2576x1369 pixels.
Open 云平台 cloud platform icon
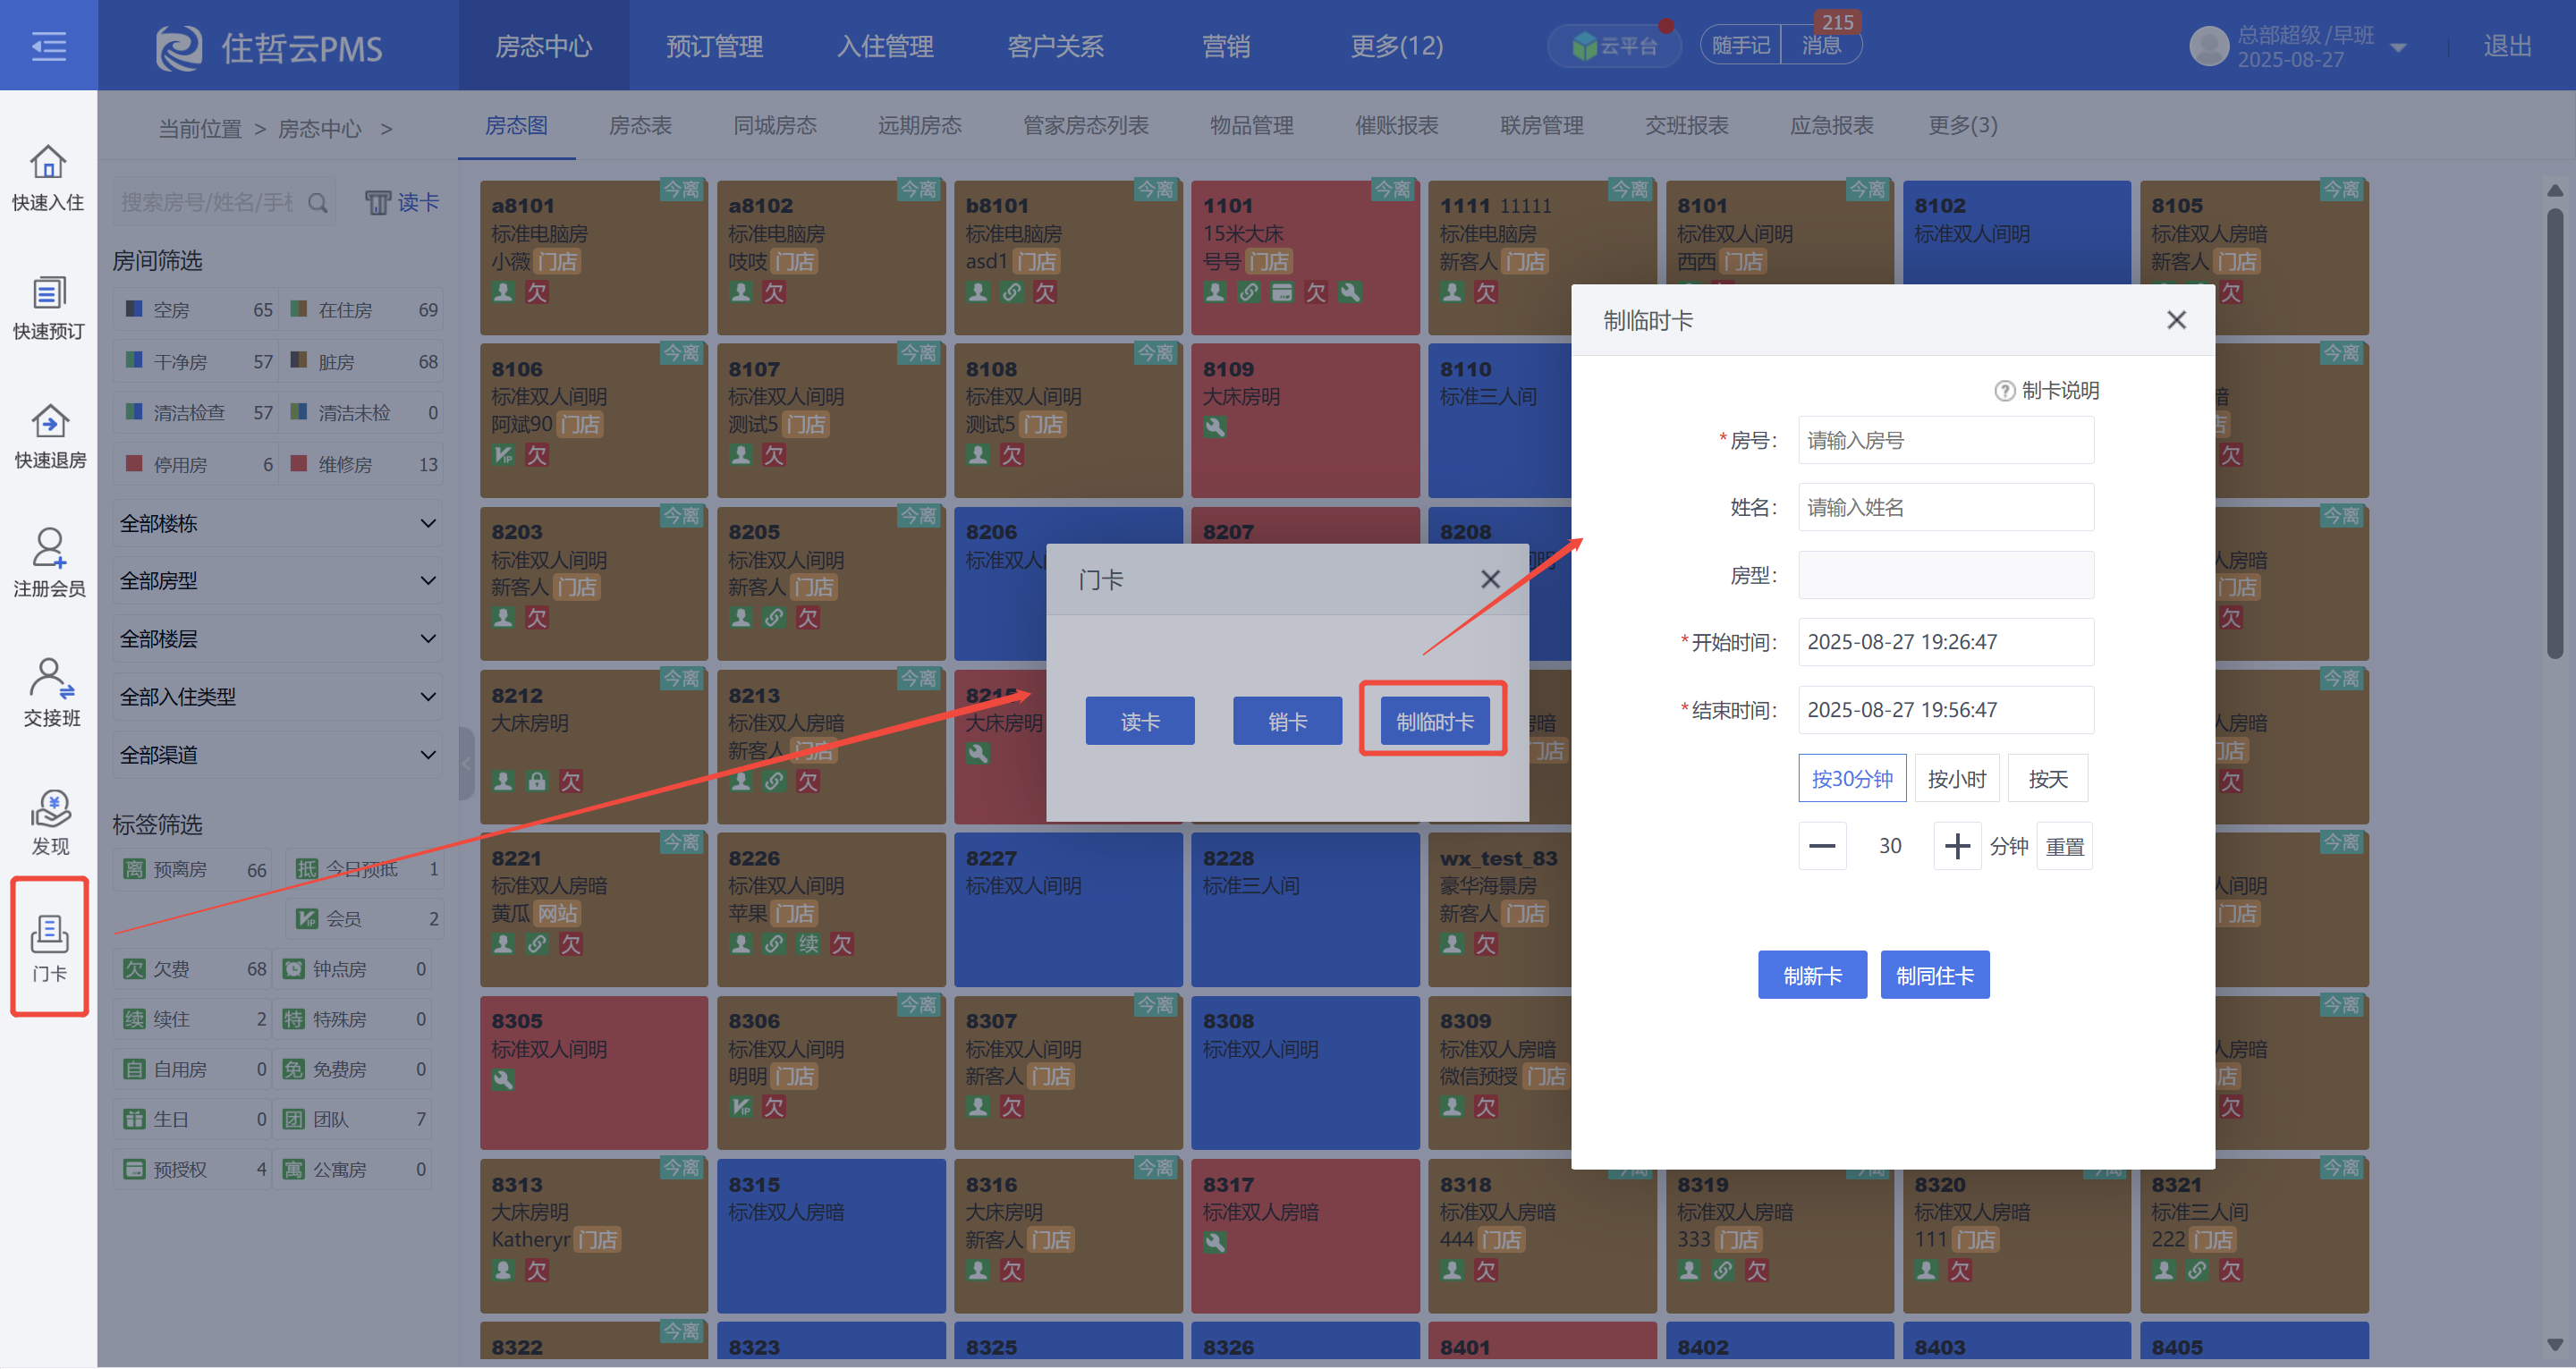coord(1584,46)
